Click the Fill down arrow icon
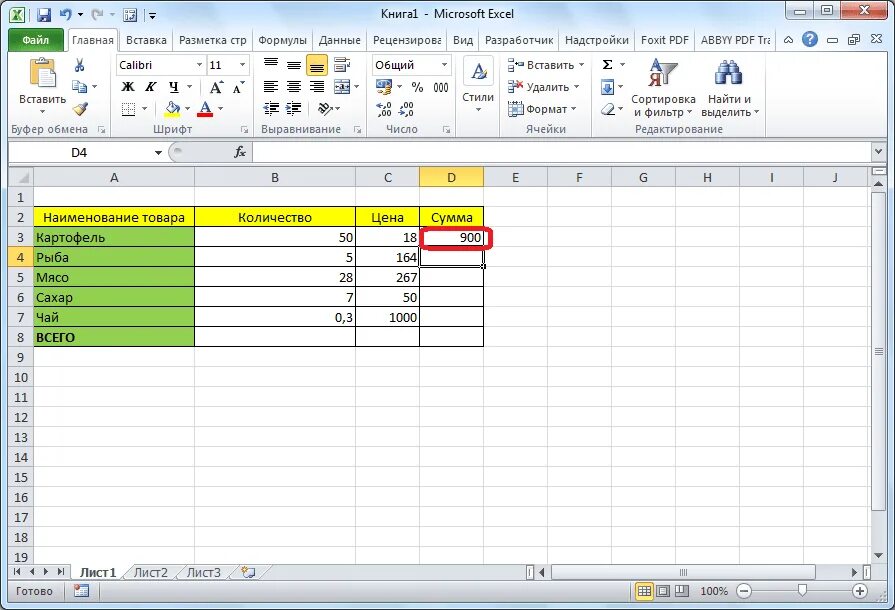 coord(607,87)
